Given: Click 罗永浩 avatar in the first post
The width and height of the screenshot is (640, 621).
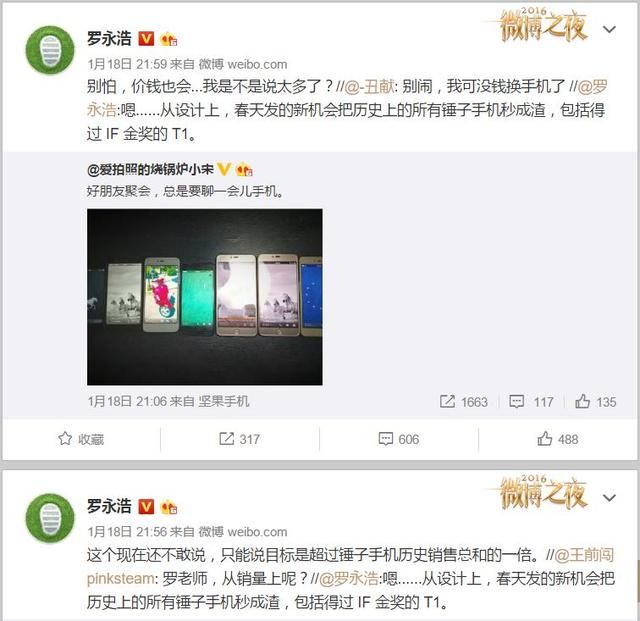Looking at the screenshot, I should click(50, 50).
